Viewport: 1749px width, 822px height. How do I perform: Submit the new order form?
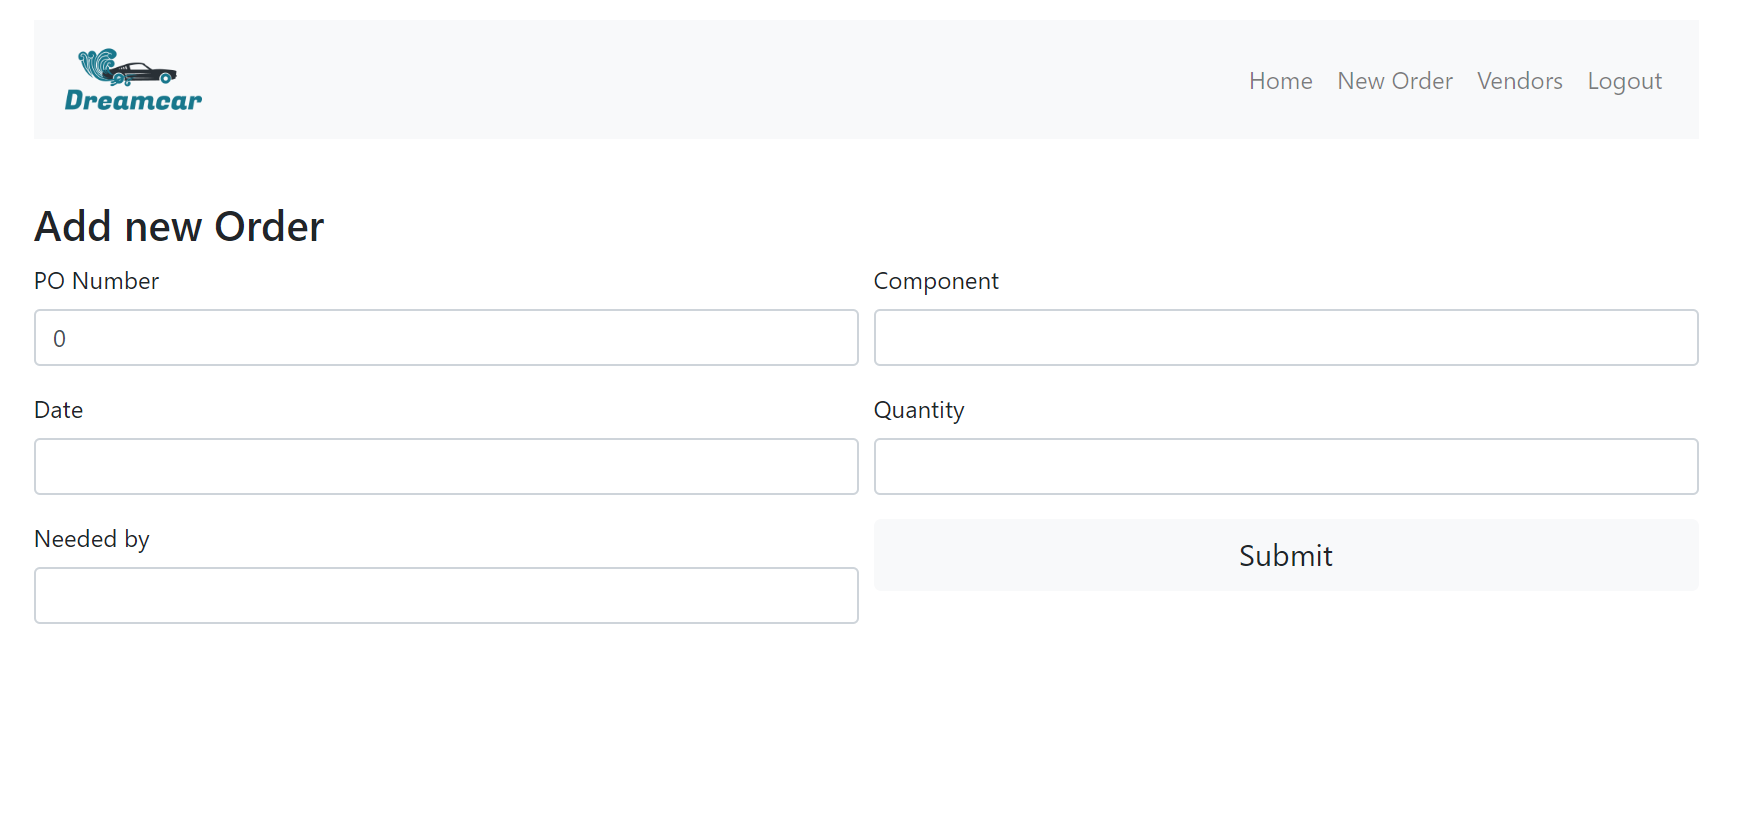[1286, 555]
